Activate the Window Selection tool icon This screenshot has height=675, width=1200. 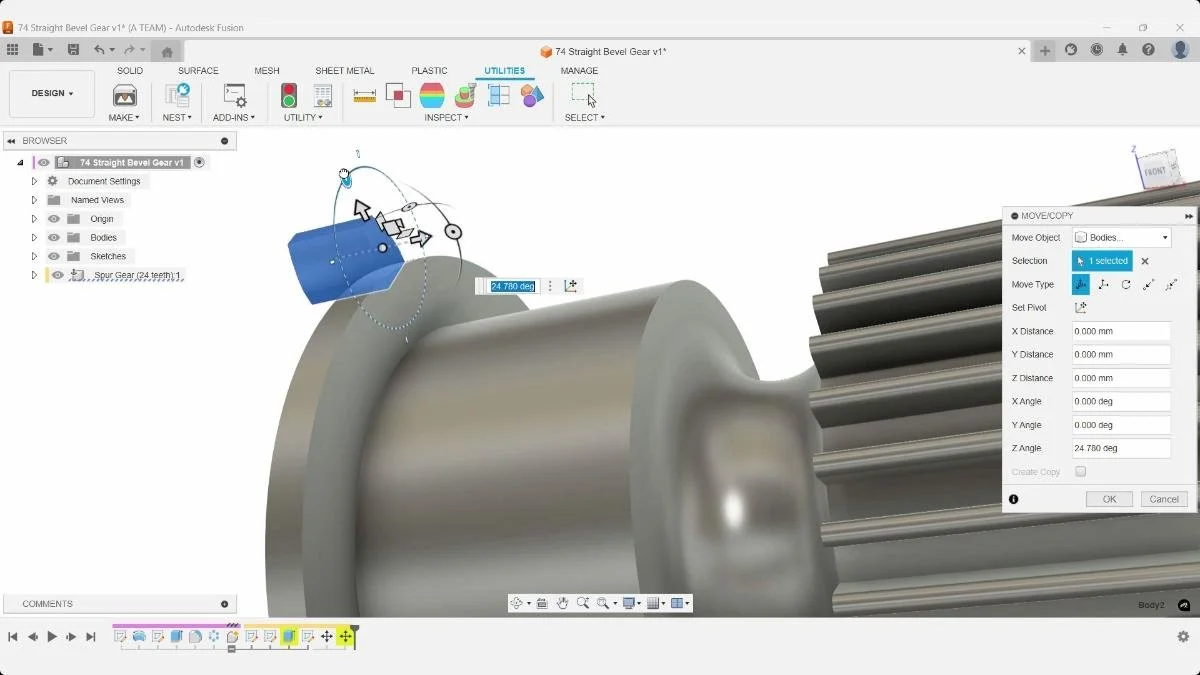583,95
